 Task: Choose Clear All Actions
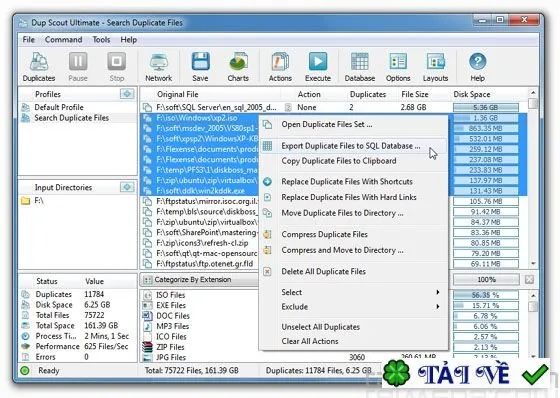coord(354,341)
